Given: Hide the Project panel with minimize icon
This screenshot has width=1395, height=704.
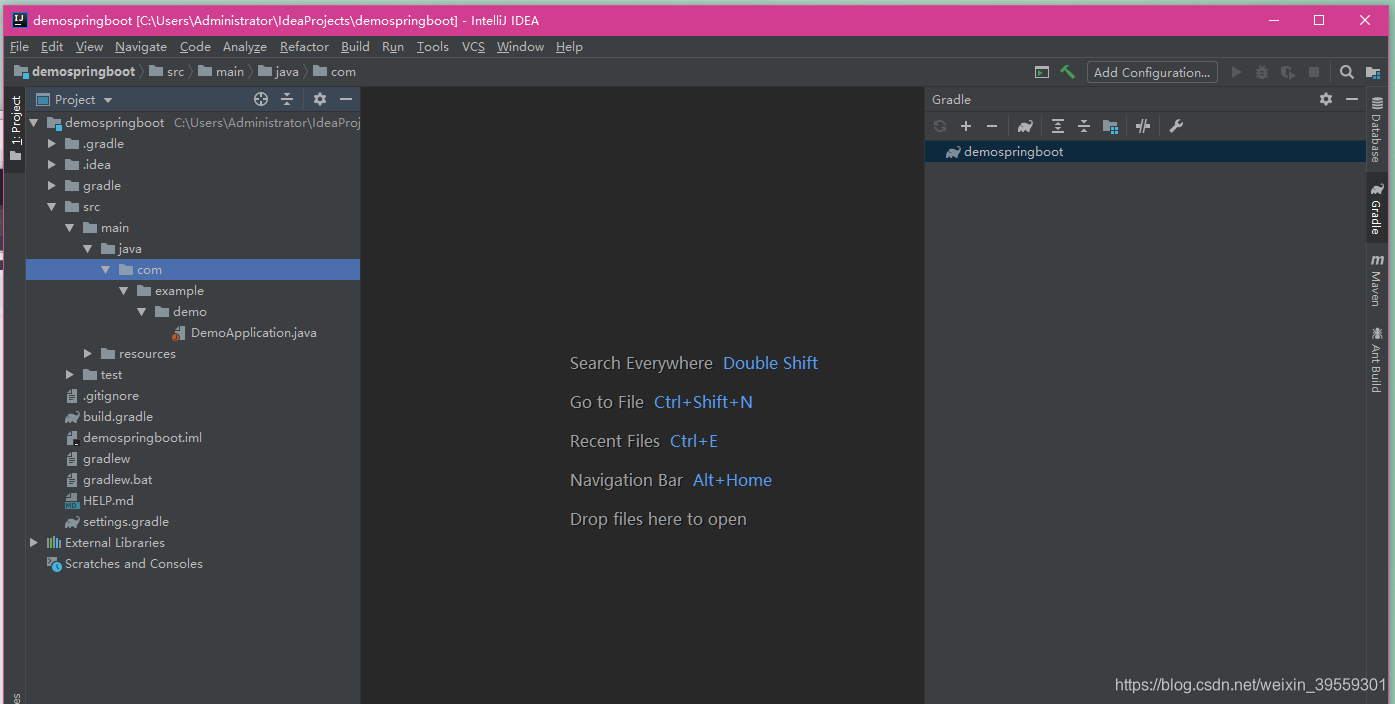Looking at the screenshot, I should point(346,99).
